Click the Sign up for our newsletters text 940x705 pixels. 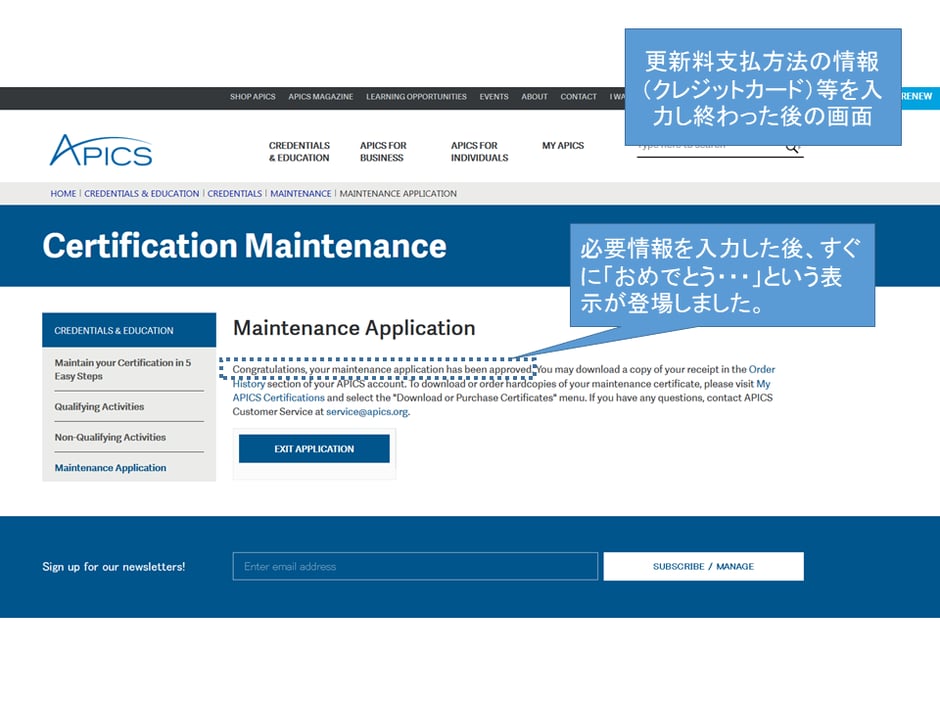tap(114, 567)
